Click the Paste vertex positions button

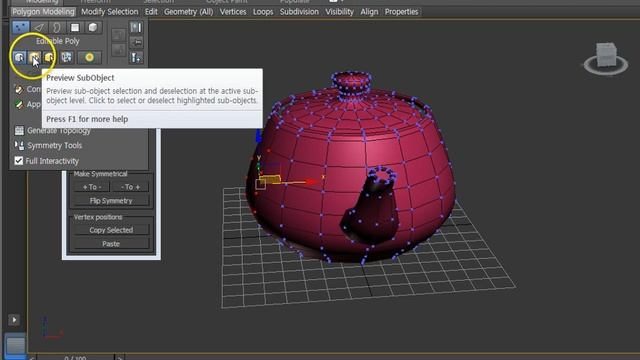point(111,244)
